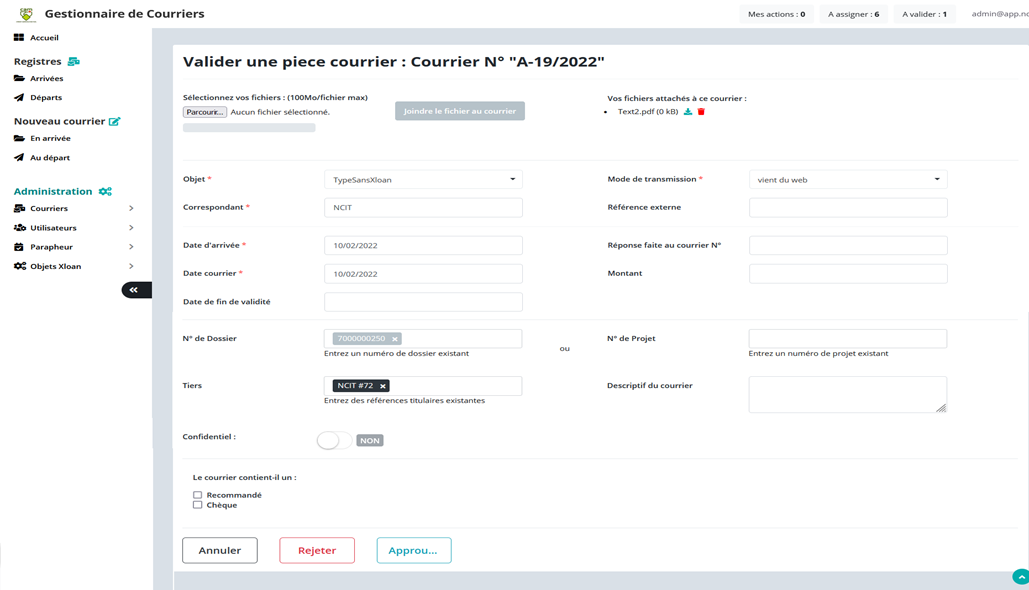
Task: Click the Administration gears icon
Action: tap(105, 192)
